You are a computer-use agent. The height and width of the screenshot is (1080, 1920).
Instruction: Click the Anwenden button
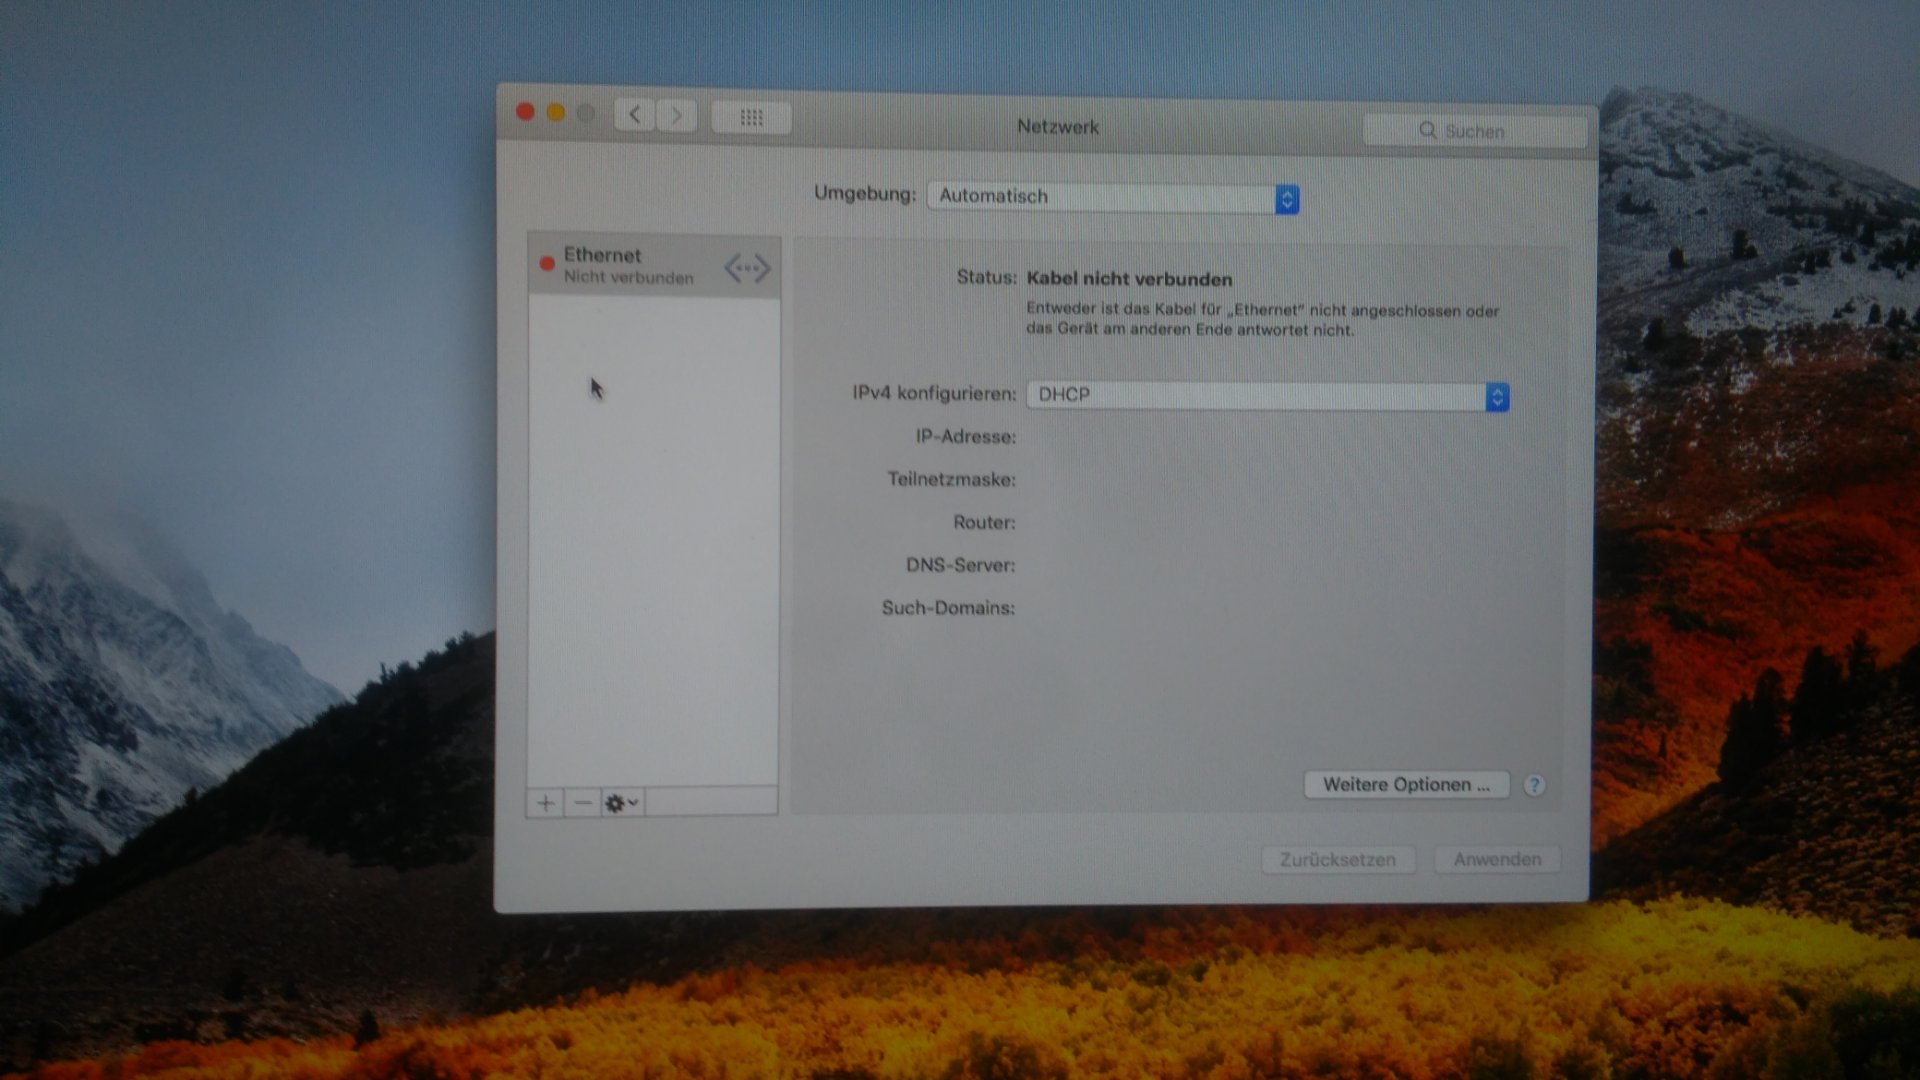point(1497,860)
